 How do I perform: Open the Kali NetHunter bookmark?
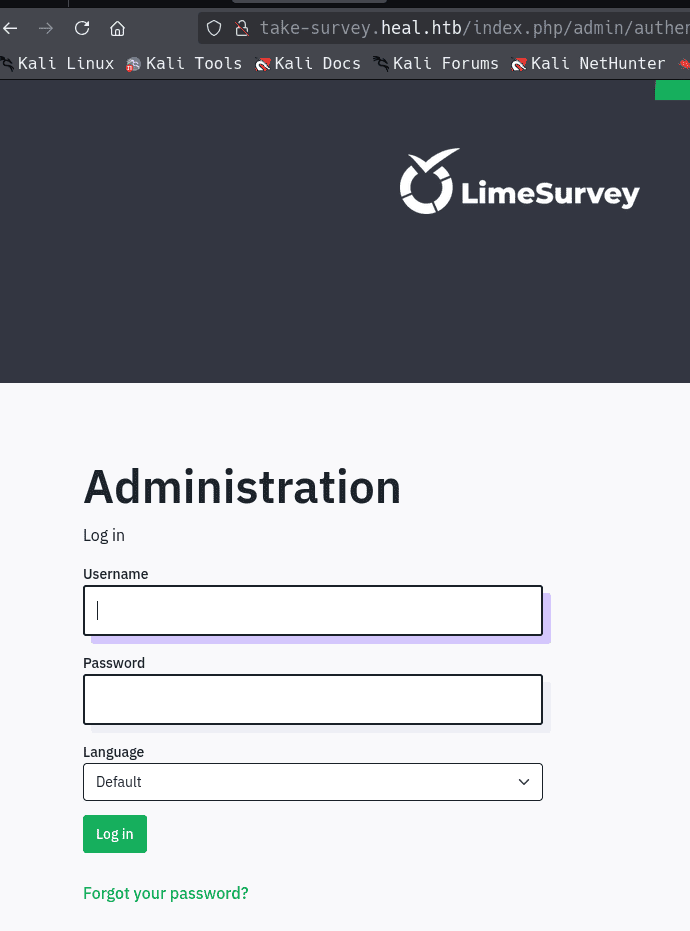[588, 64]
